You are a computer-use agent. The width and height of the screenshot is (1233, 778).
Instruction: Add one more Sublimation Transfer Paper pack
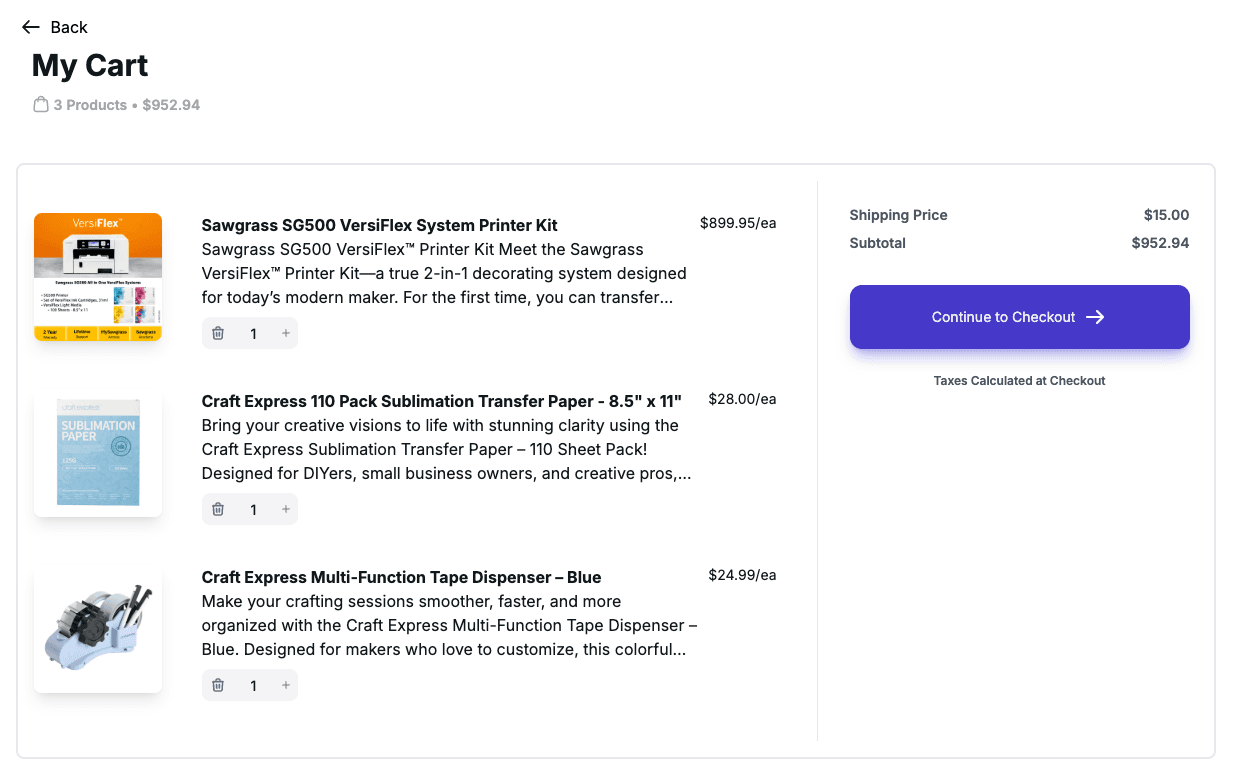pos(286,509)
